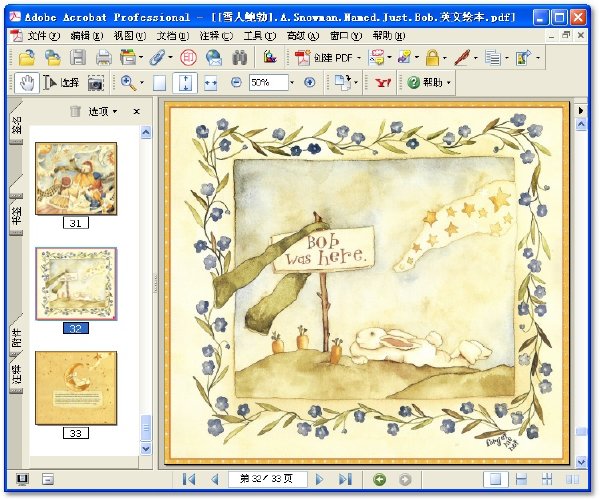Open the zoom percentage dropdown
Screen dimensions: 600x501
pyautogui.click(x=292, y=82)
